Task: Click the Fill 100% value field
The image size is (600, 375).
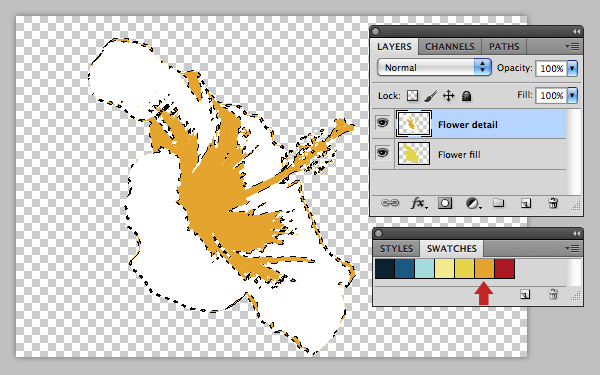Action: 551,95
